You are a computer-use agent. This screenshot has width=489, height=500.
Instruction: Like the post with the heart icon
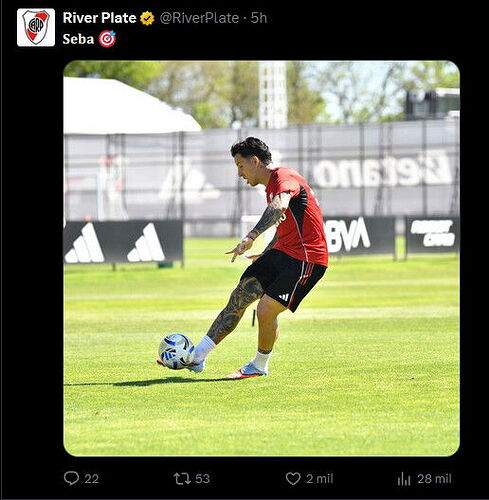pyautogui.click(x=293, y=479)
